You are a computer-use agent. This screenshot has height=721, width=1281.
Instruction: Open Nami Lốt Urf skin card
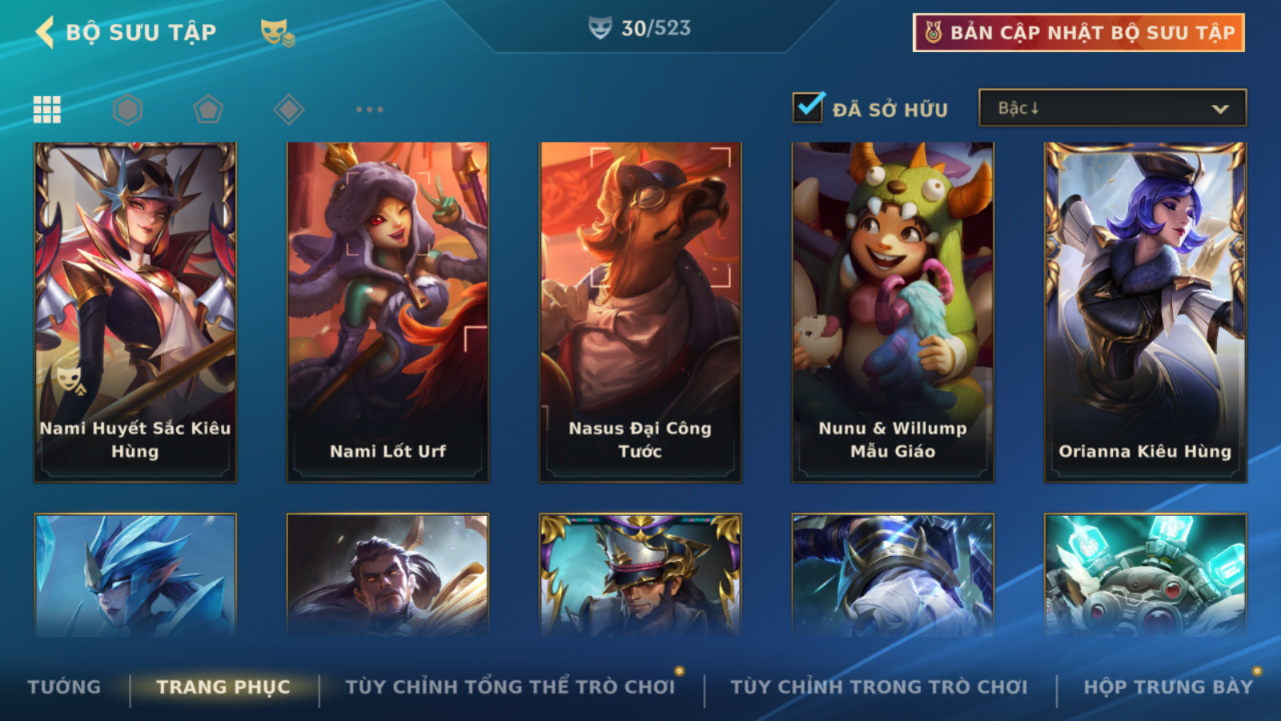[x=388, y=312]
